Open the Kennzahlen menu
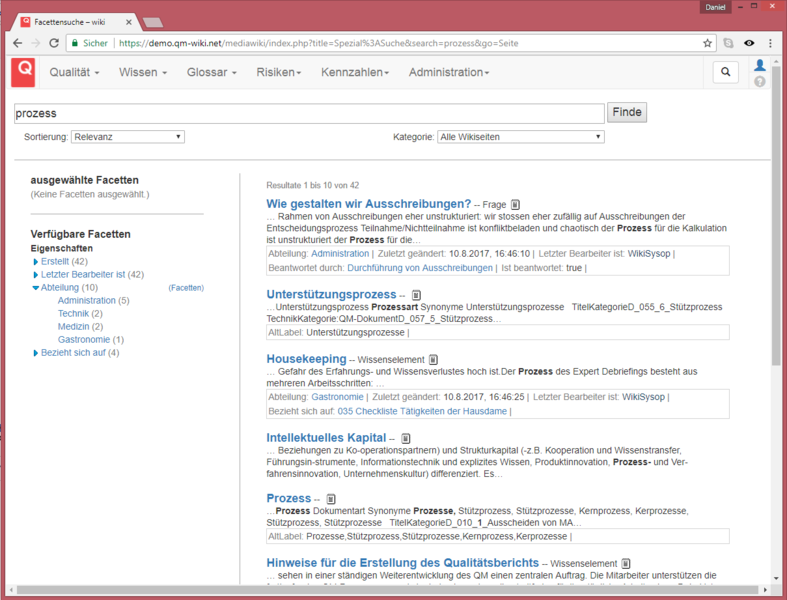Viewport: 787px width, 600px height. (x=354, y=72)
